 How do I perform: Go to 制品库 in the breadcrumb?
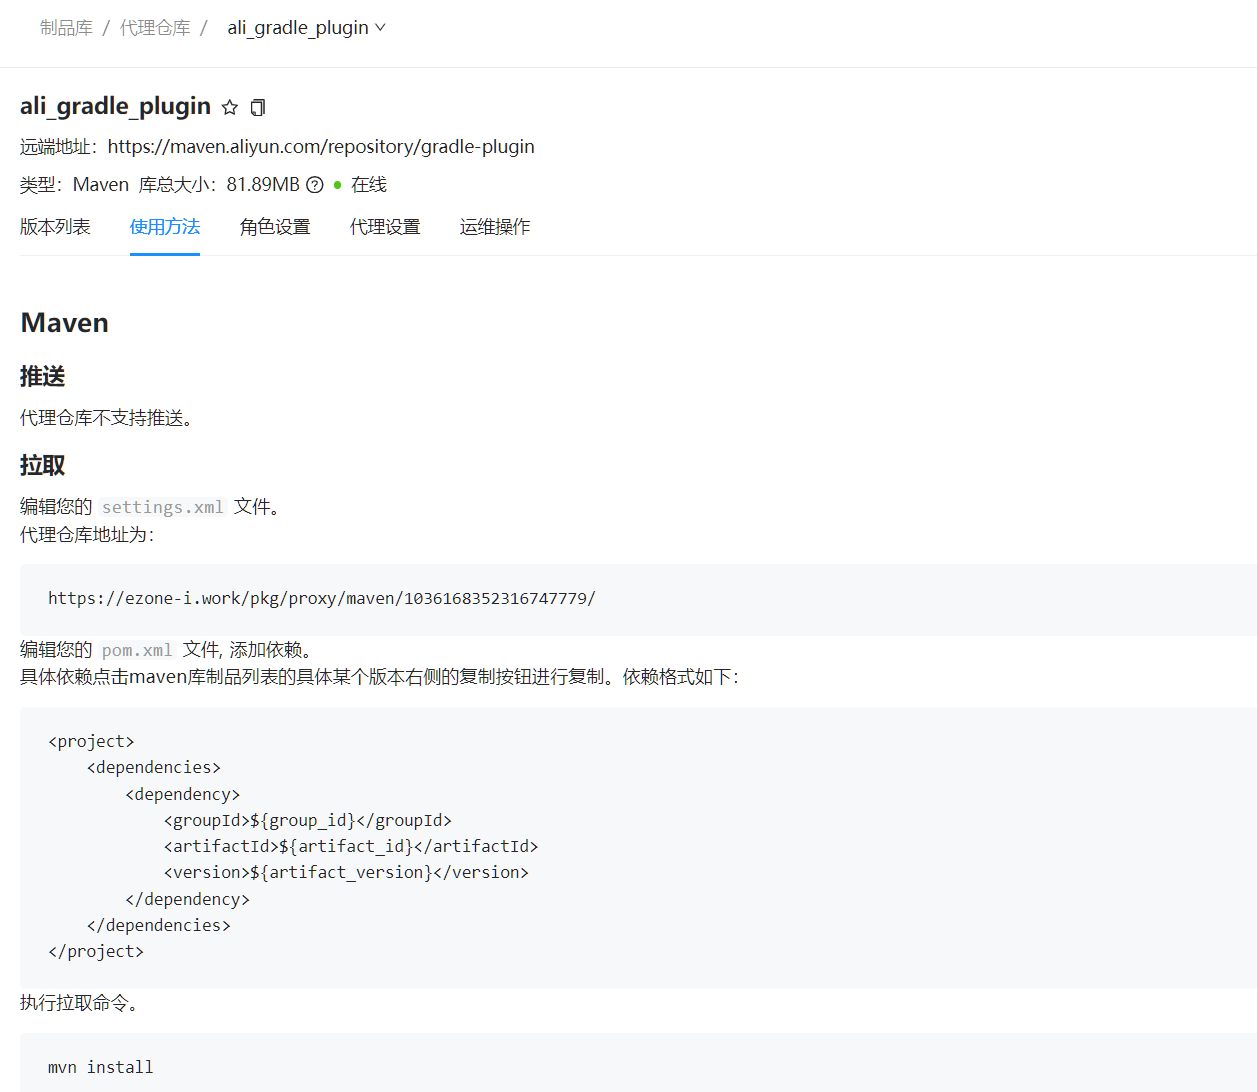coord(66,28)
